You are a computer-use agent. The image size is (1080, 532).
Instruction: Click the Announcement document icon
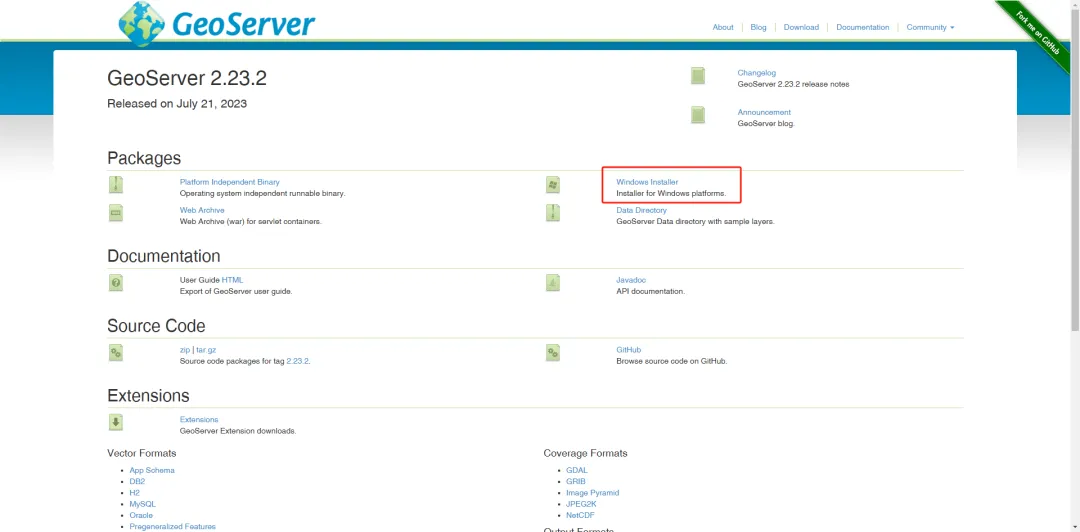pyautogui.click(x=698, y=115)
